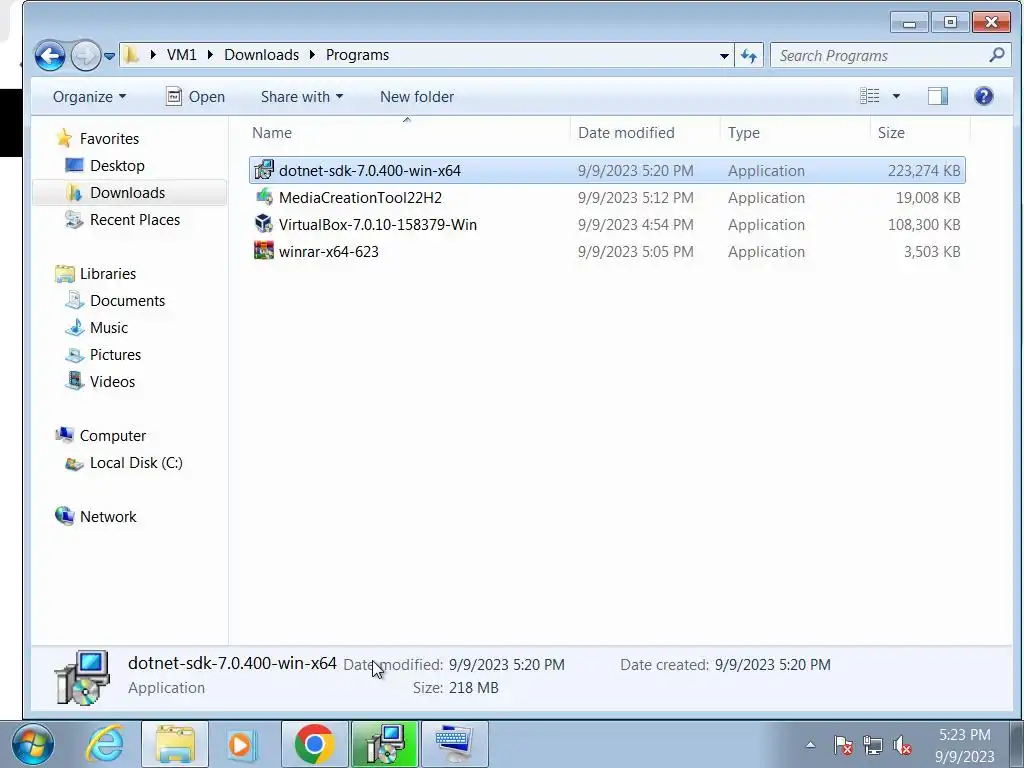
Task: Open Recent Places in the Favorites list
Action: 135,219
